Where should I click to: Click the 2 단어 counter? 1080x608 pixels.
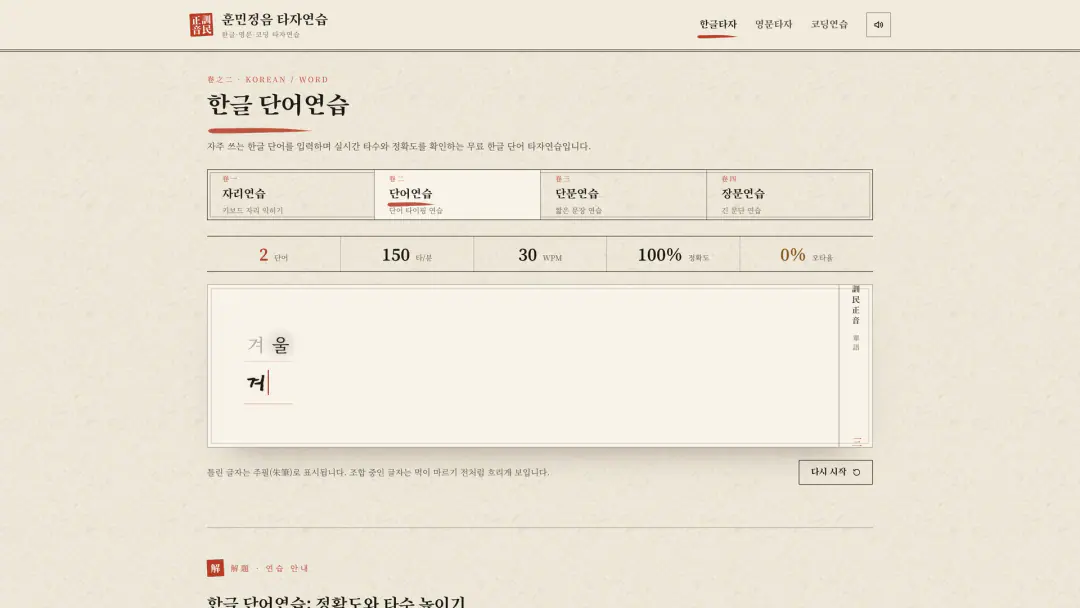pyautogui.click(x=273, y=255)
